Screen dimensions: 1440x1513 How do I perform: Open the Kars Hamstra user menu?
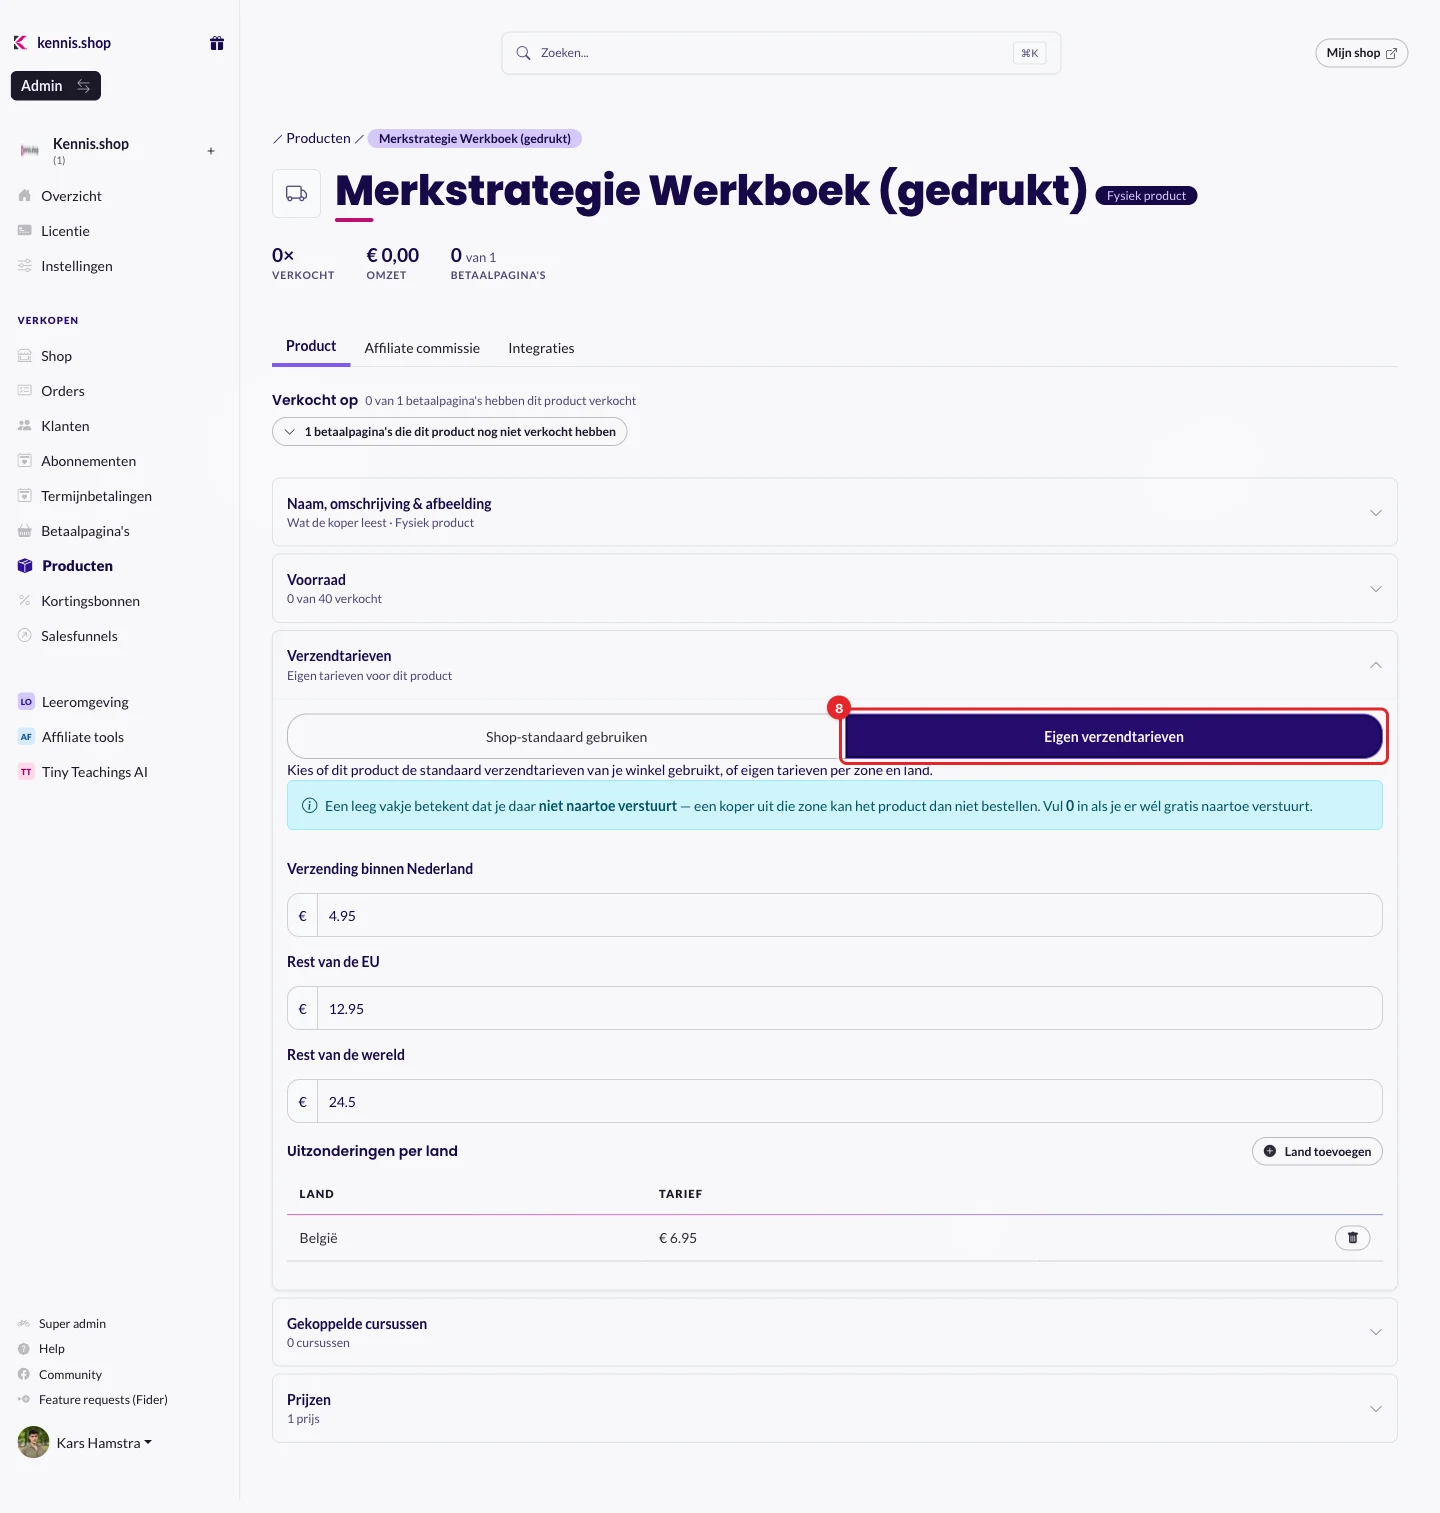86,1442
